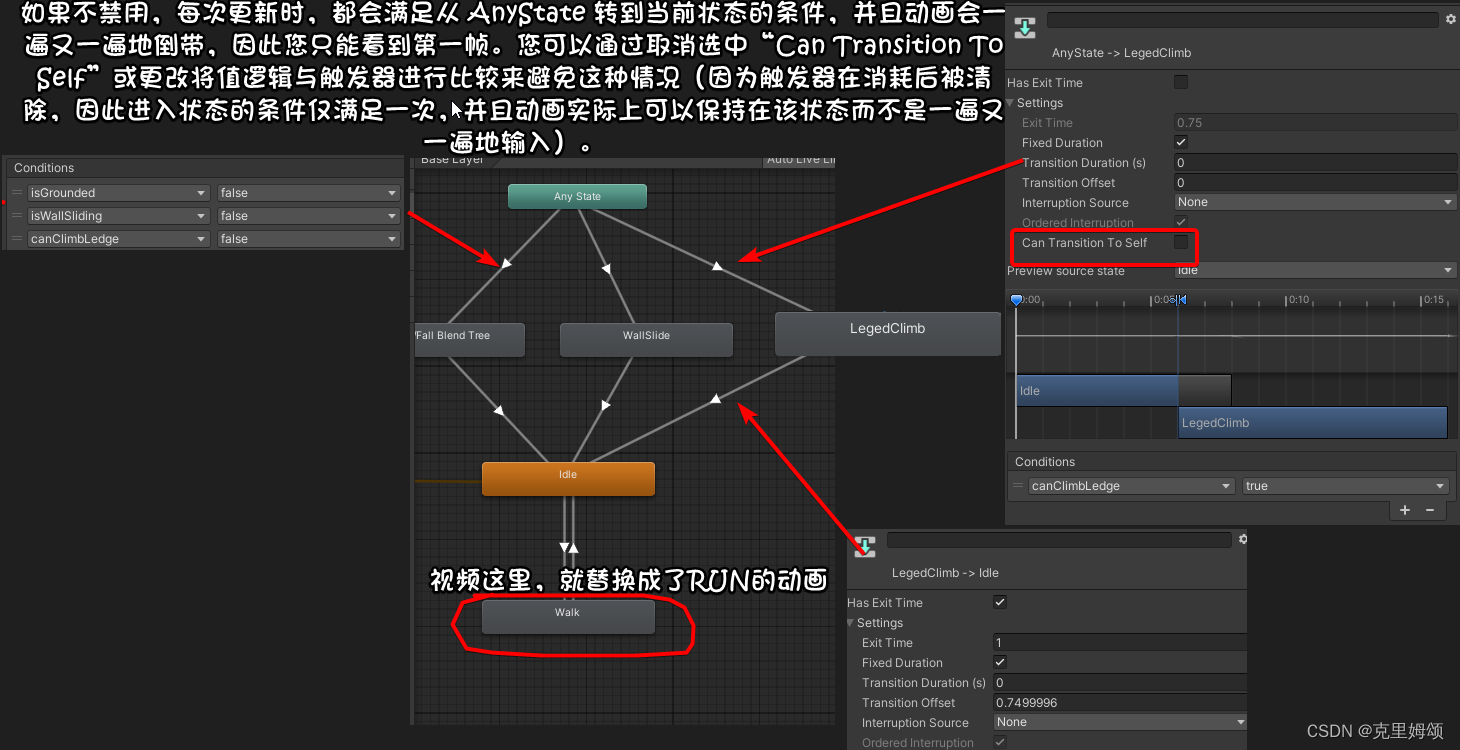This screenshot has width=1460, height=750.
Task: Select the Walk state node
Action: 568,616
